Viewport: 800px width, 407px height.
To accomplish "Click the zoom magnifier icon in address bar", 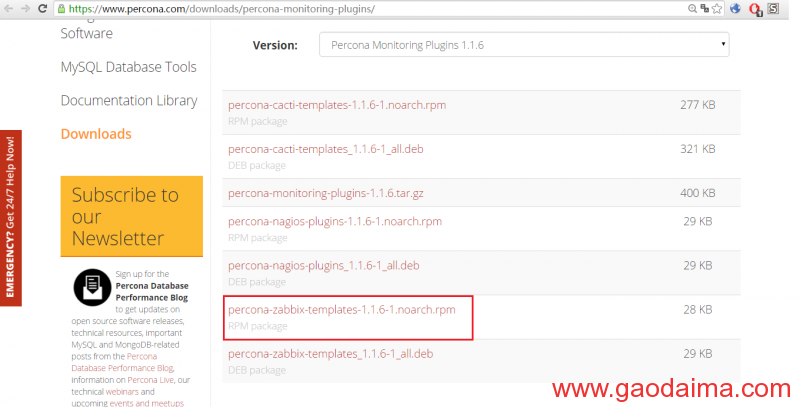I will coord(692,8).
